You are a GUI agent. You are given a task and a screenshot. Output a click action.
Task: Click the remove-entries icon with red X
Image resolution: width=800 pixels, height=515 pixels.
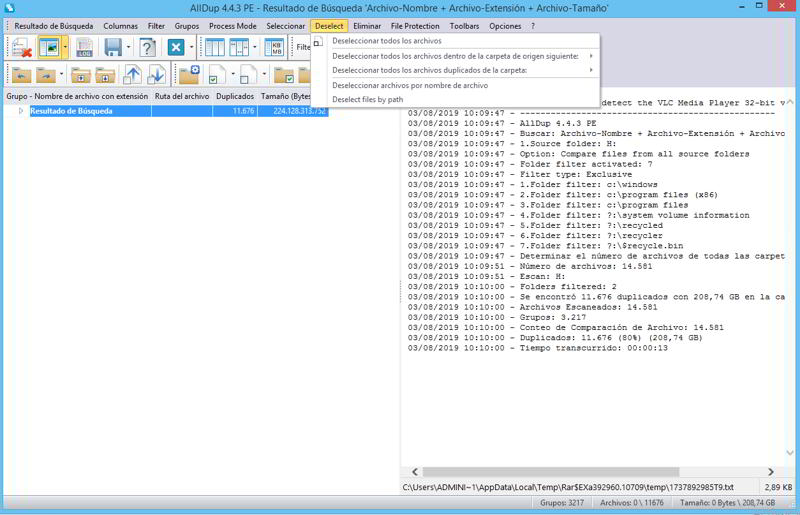pyautogui.click(x=20, y=48)
